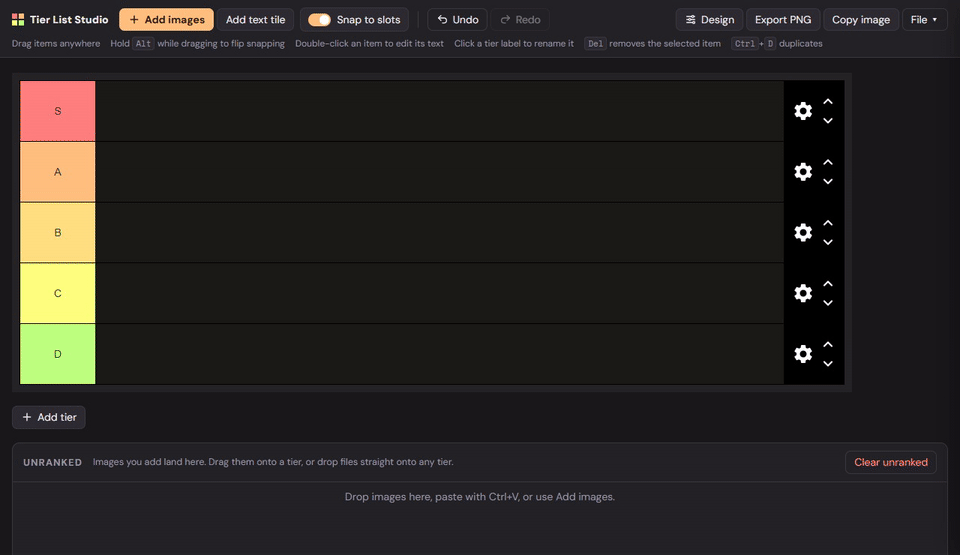Click 'Double-click an item to edit its text' hint
Image resolution: width=960 pixels, height=555 pixels.
(369, 43)
